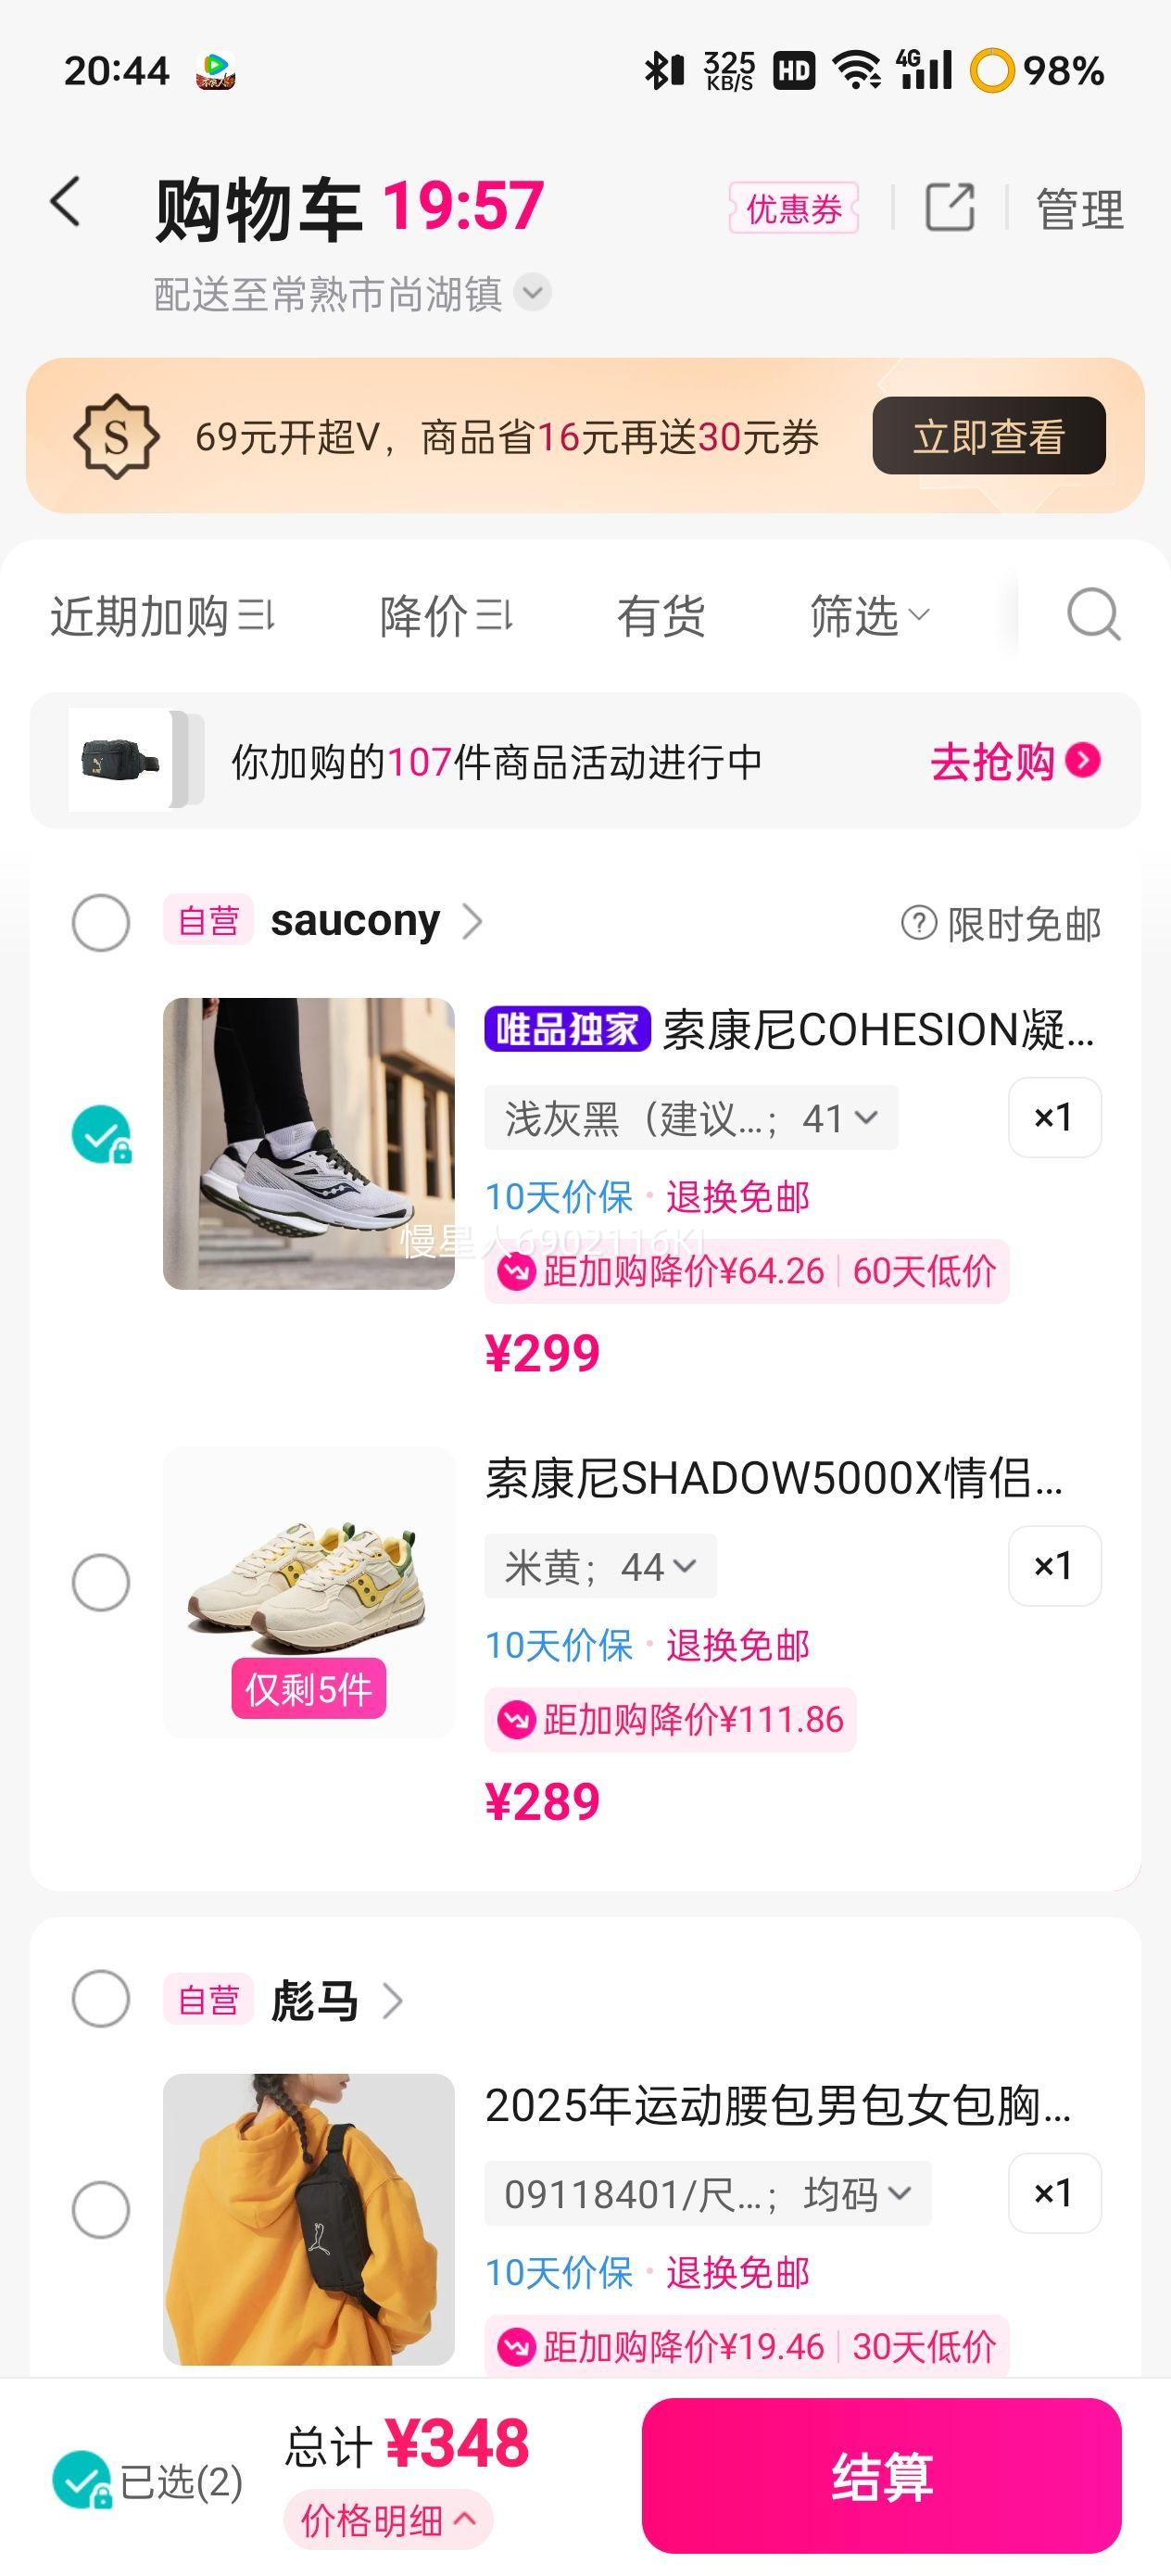Expand the 价格明细 price details
This screenshot has width=1171, height=2576.
point(388,2520)
